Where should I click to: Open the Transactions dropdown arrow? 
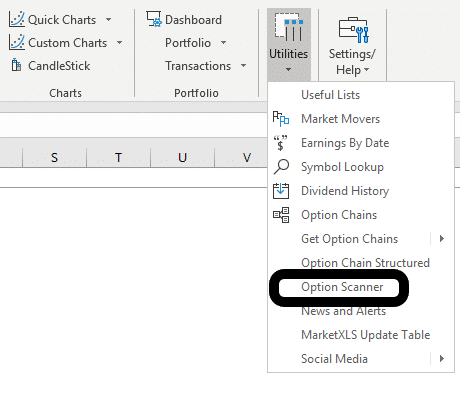(x=244, y=66)
